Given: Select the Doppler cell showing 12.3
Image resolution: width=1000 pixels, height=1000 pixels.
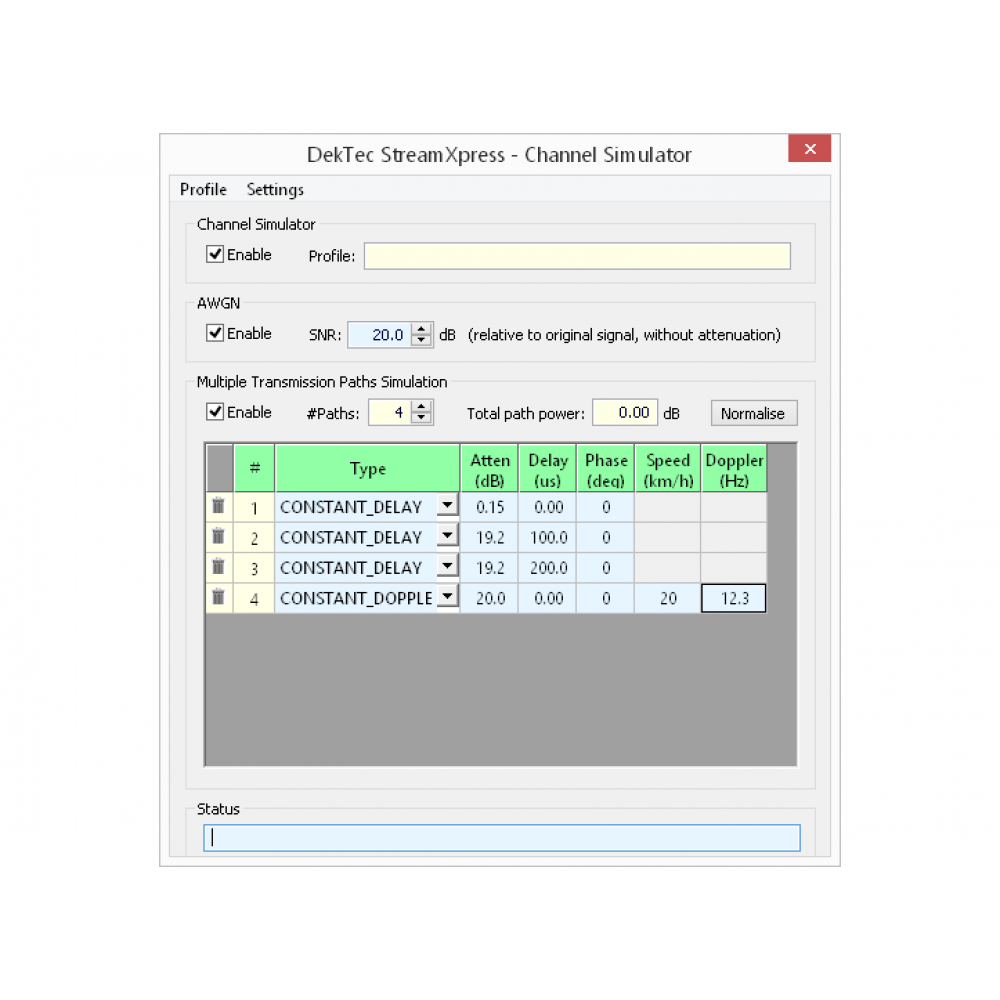Looking at the screenshot, I should pos(734,599).
